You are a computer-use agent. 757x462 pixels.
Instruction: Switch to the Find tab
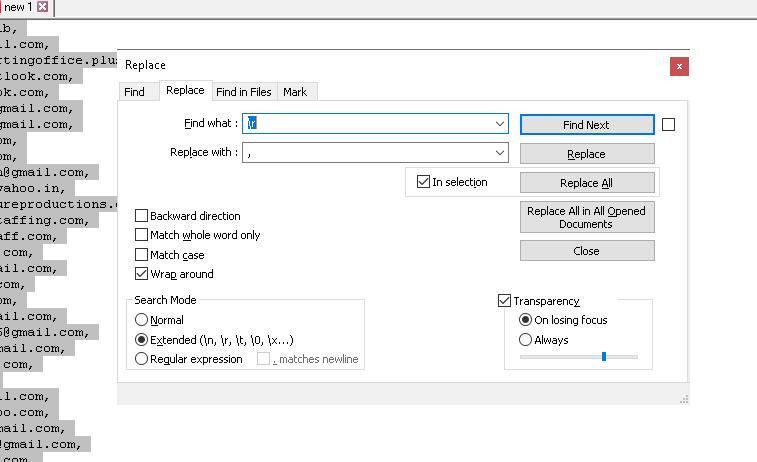[x=134, y=92]
